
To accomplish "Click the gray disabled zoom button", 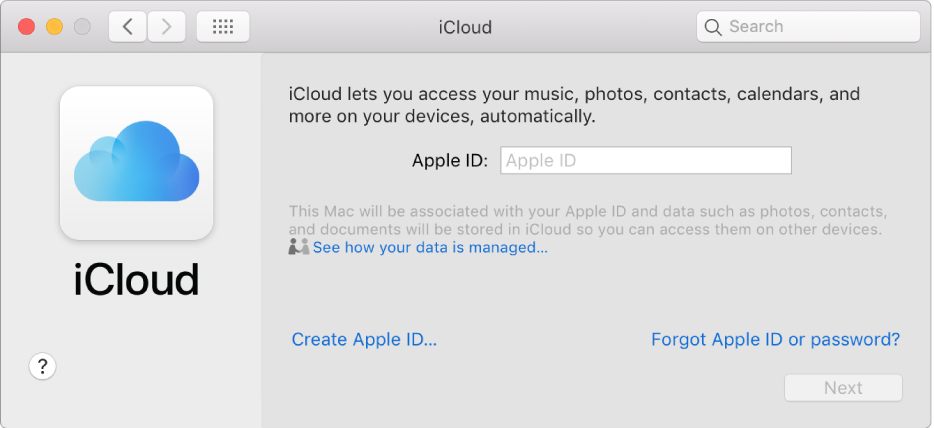I will coord(82,27).
